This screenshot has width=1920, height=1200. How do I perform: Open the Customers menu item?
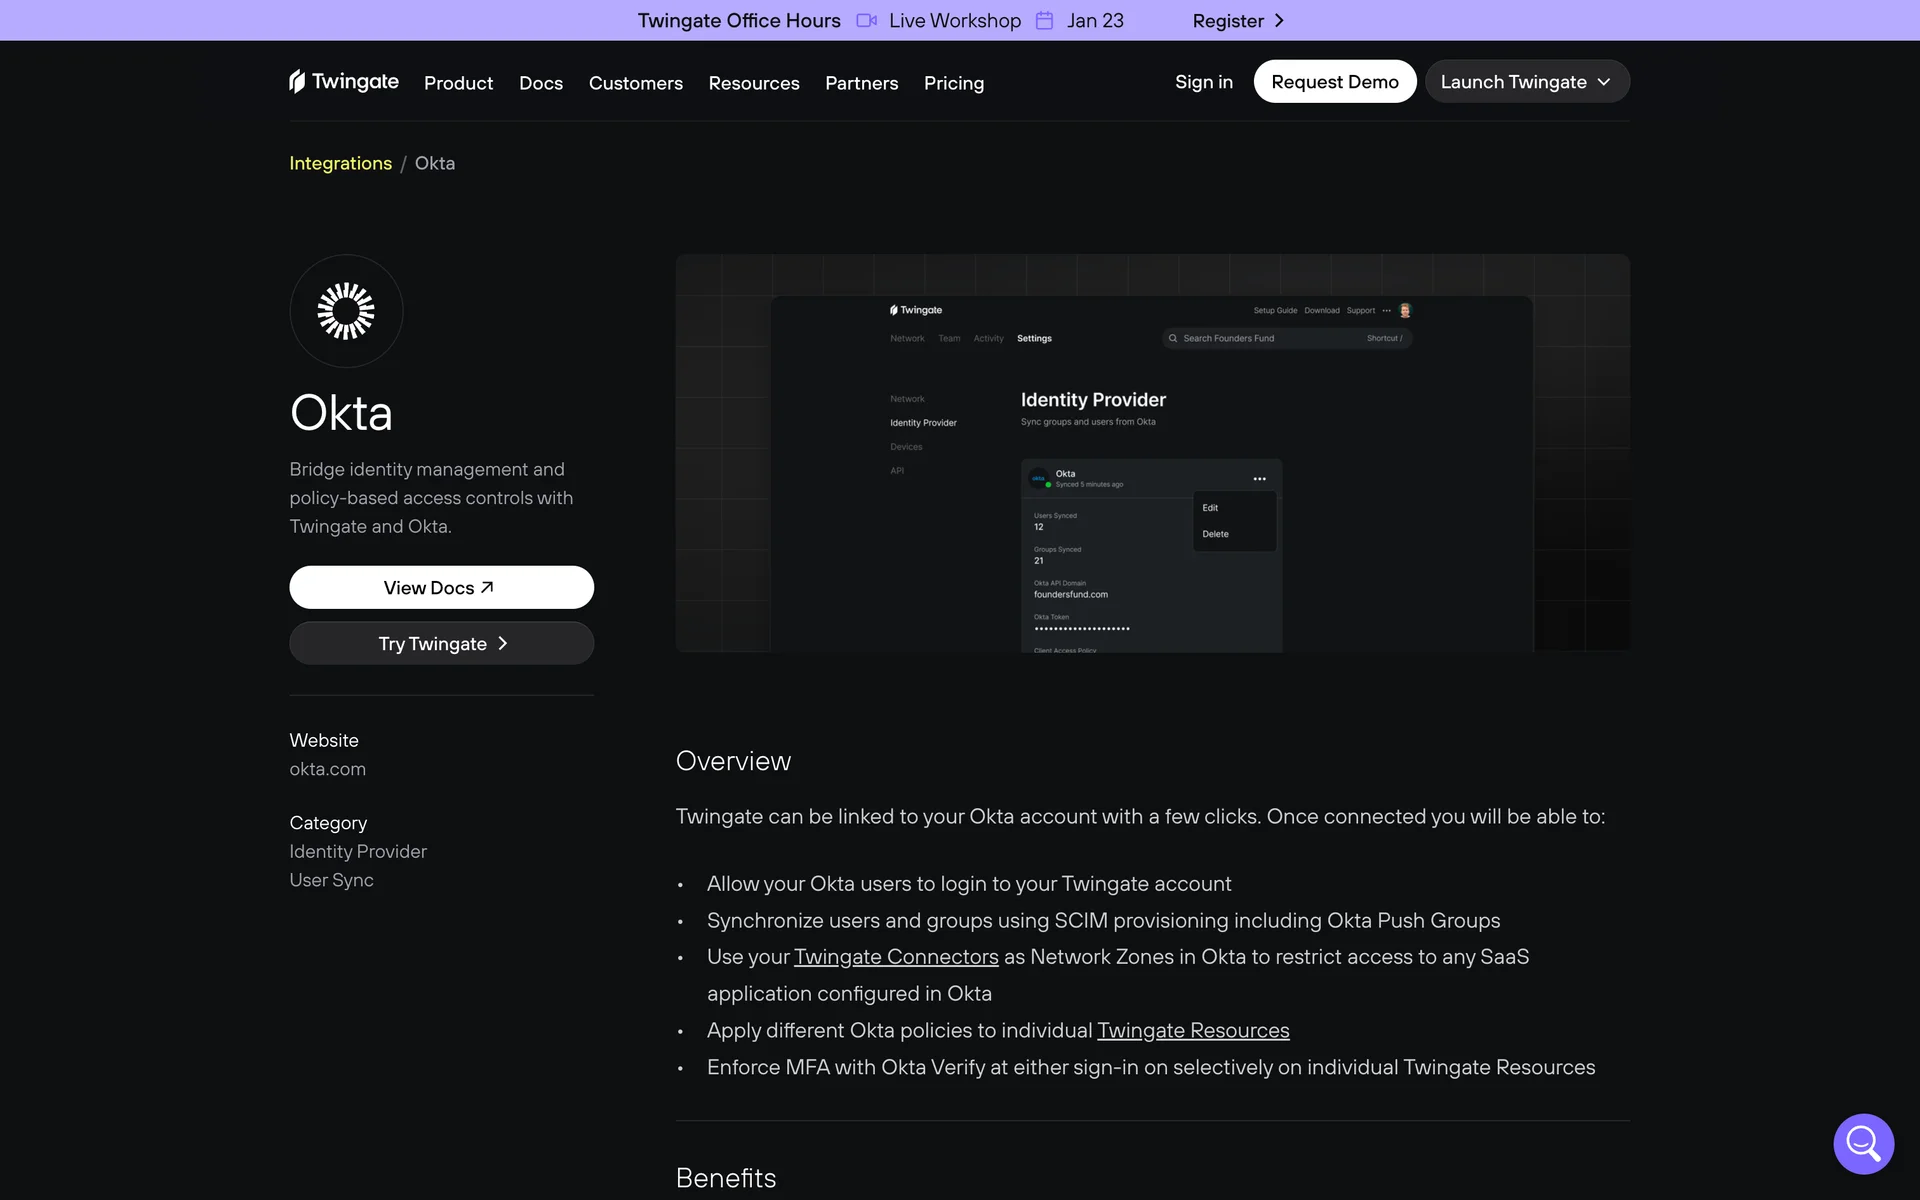(x=635, y=83)
